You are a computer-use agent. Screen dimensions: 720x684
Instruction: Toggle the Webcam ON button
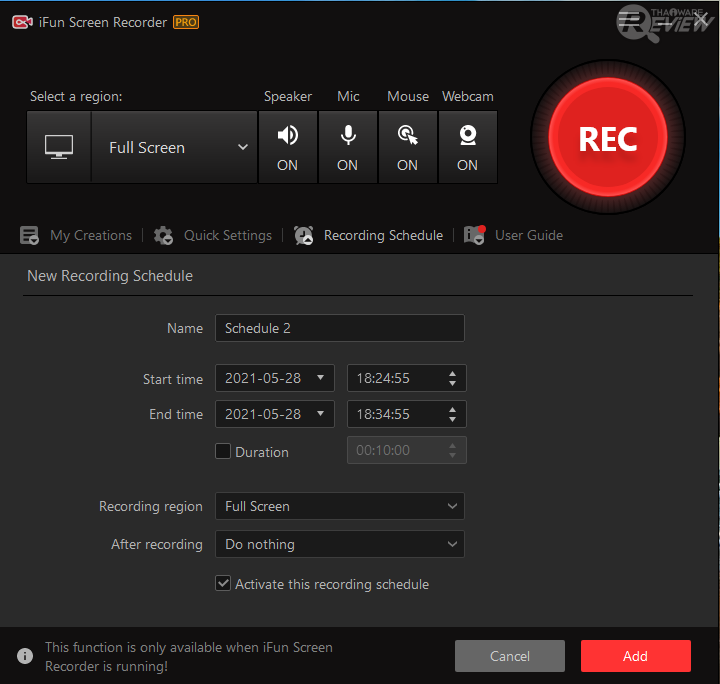pos(467,147)
